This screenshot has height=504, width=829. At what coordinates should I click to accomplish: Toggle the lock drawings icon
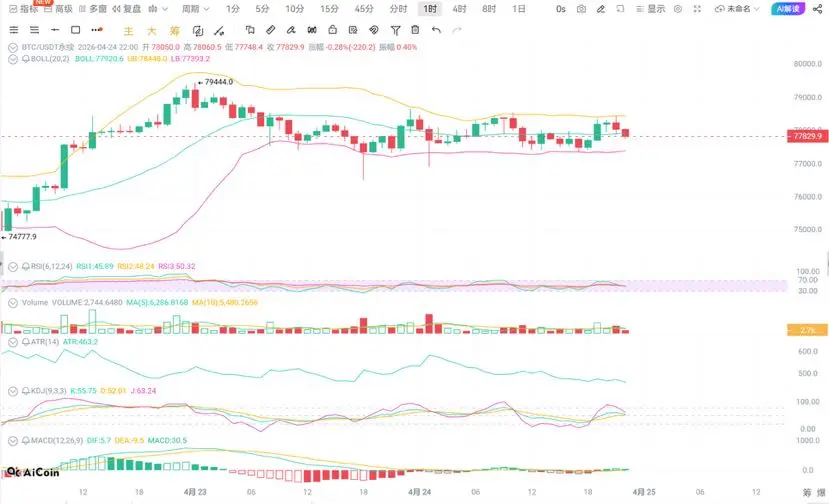(333, 30)
